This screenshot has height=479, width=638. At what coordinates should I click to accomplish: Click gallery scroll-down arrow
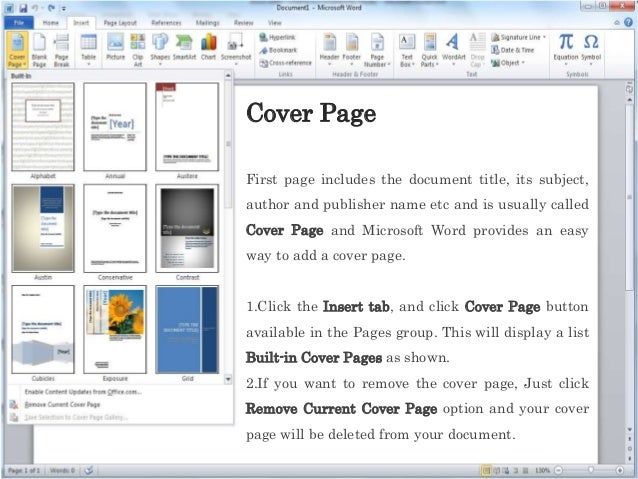228,379
